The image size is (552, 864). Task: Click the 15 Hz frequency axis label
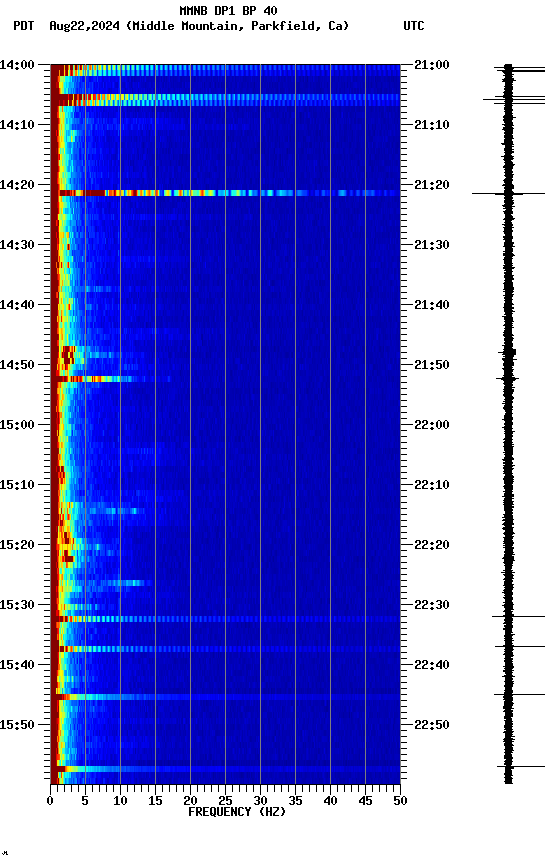tap(155, 801)
